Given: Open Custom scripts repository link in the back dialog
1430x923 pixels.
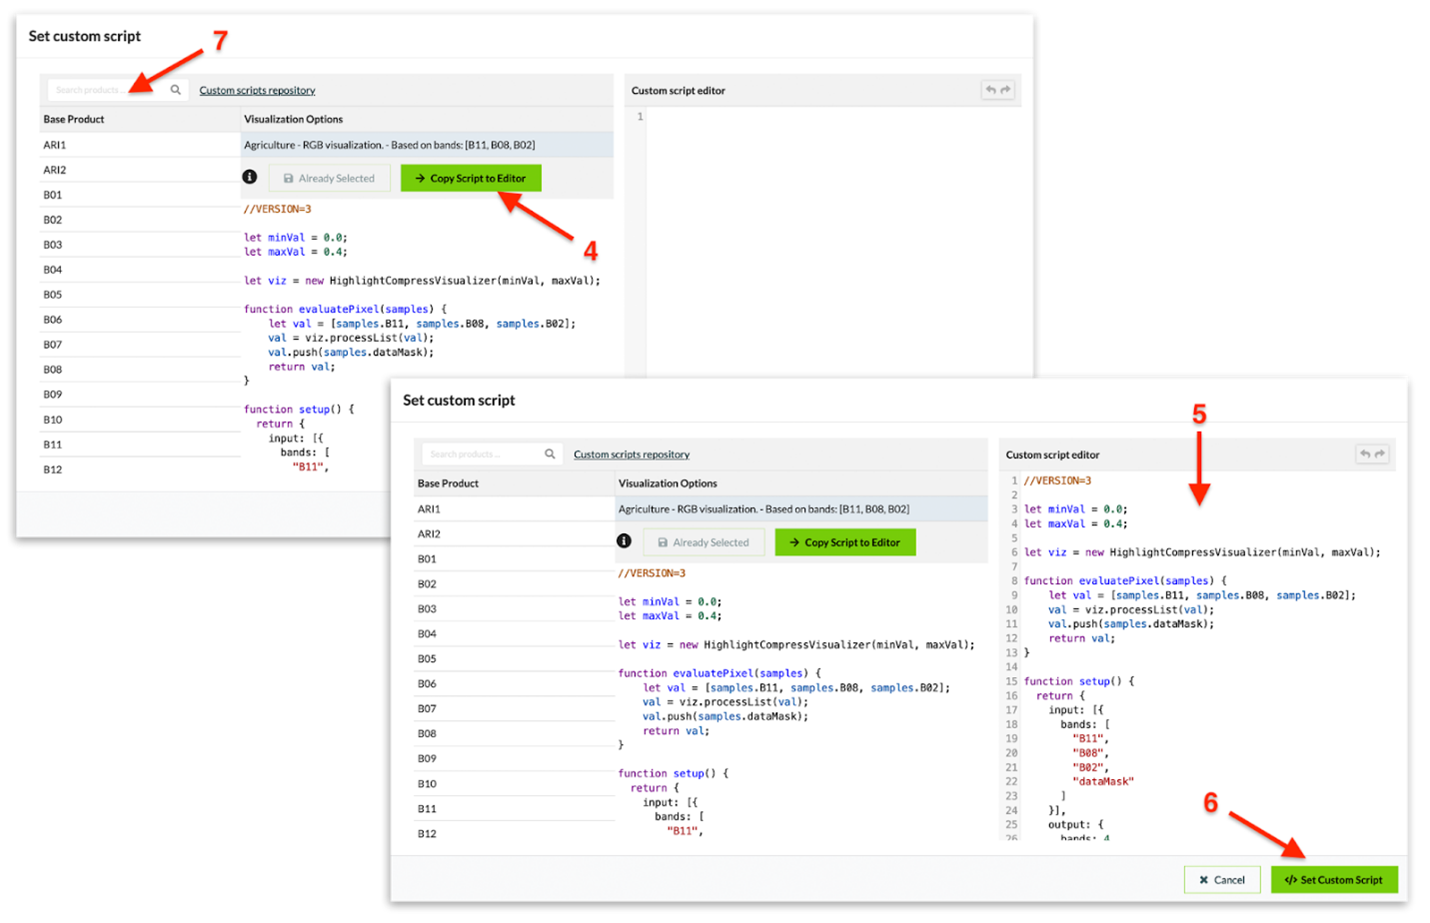Looking at the screenshot, I should click(x=257, y=91).
